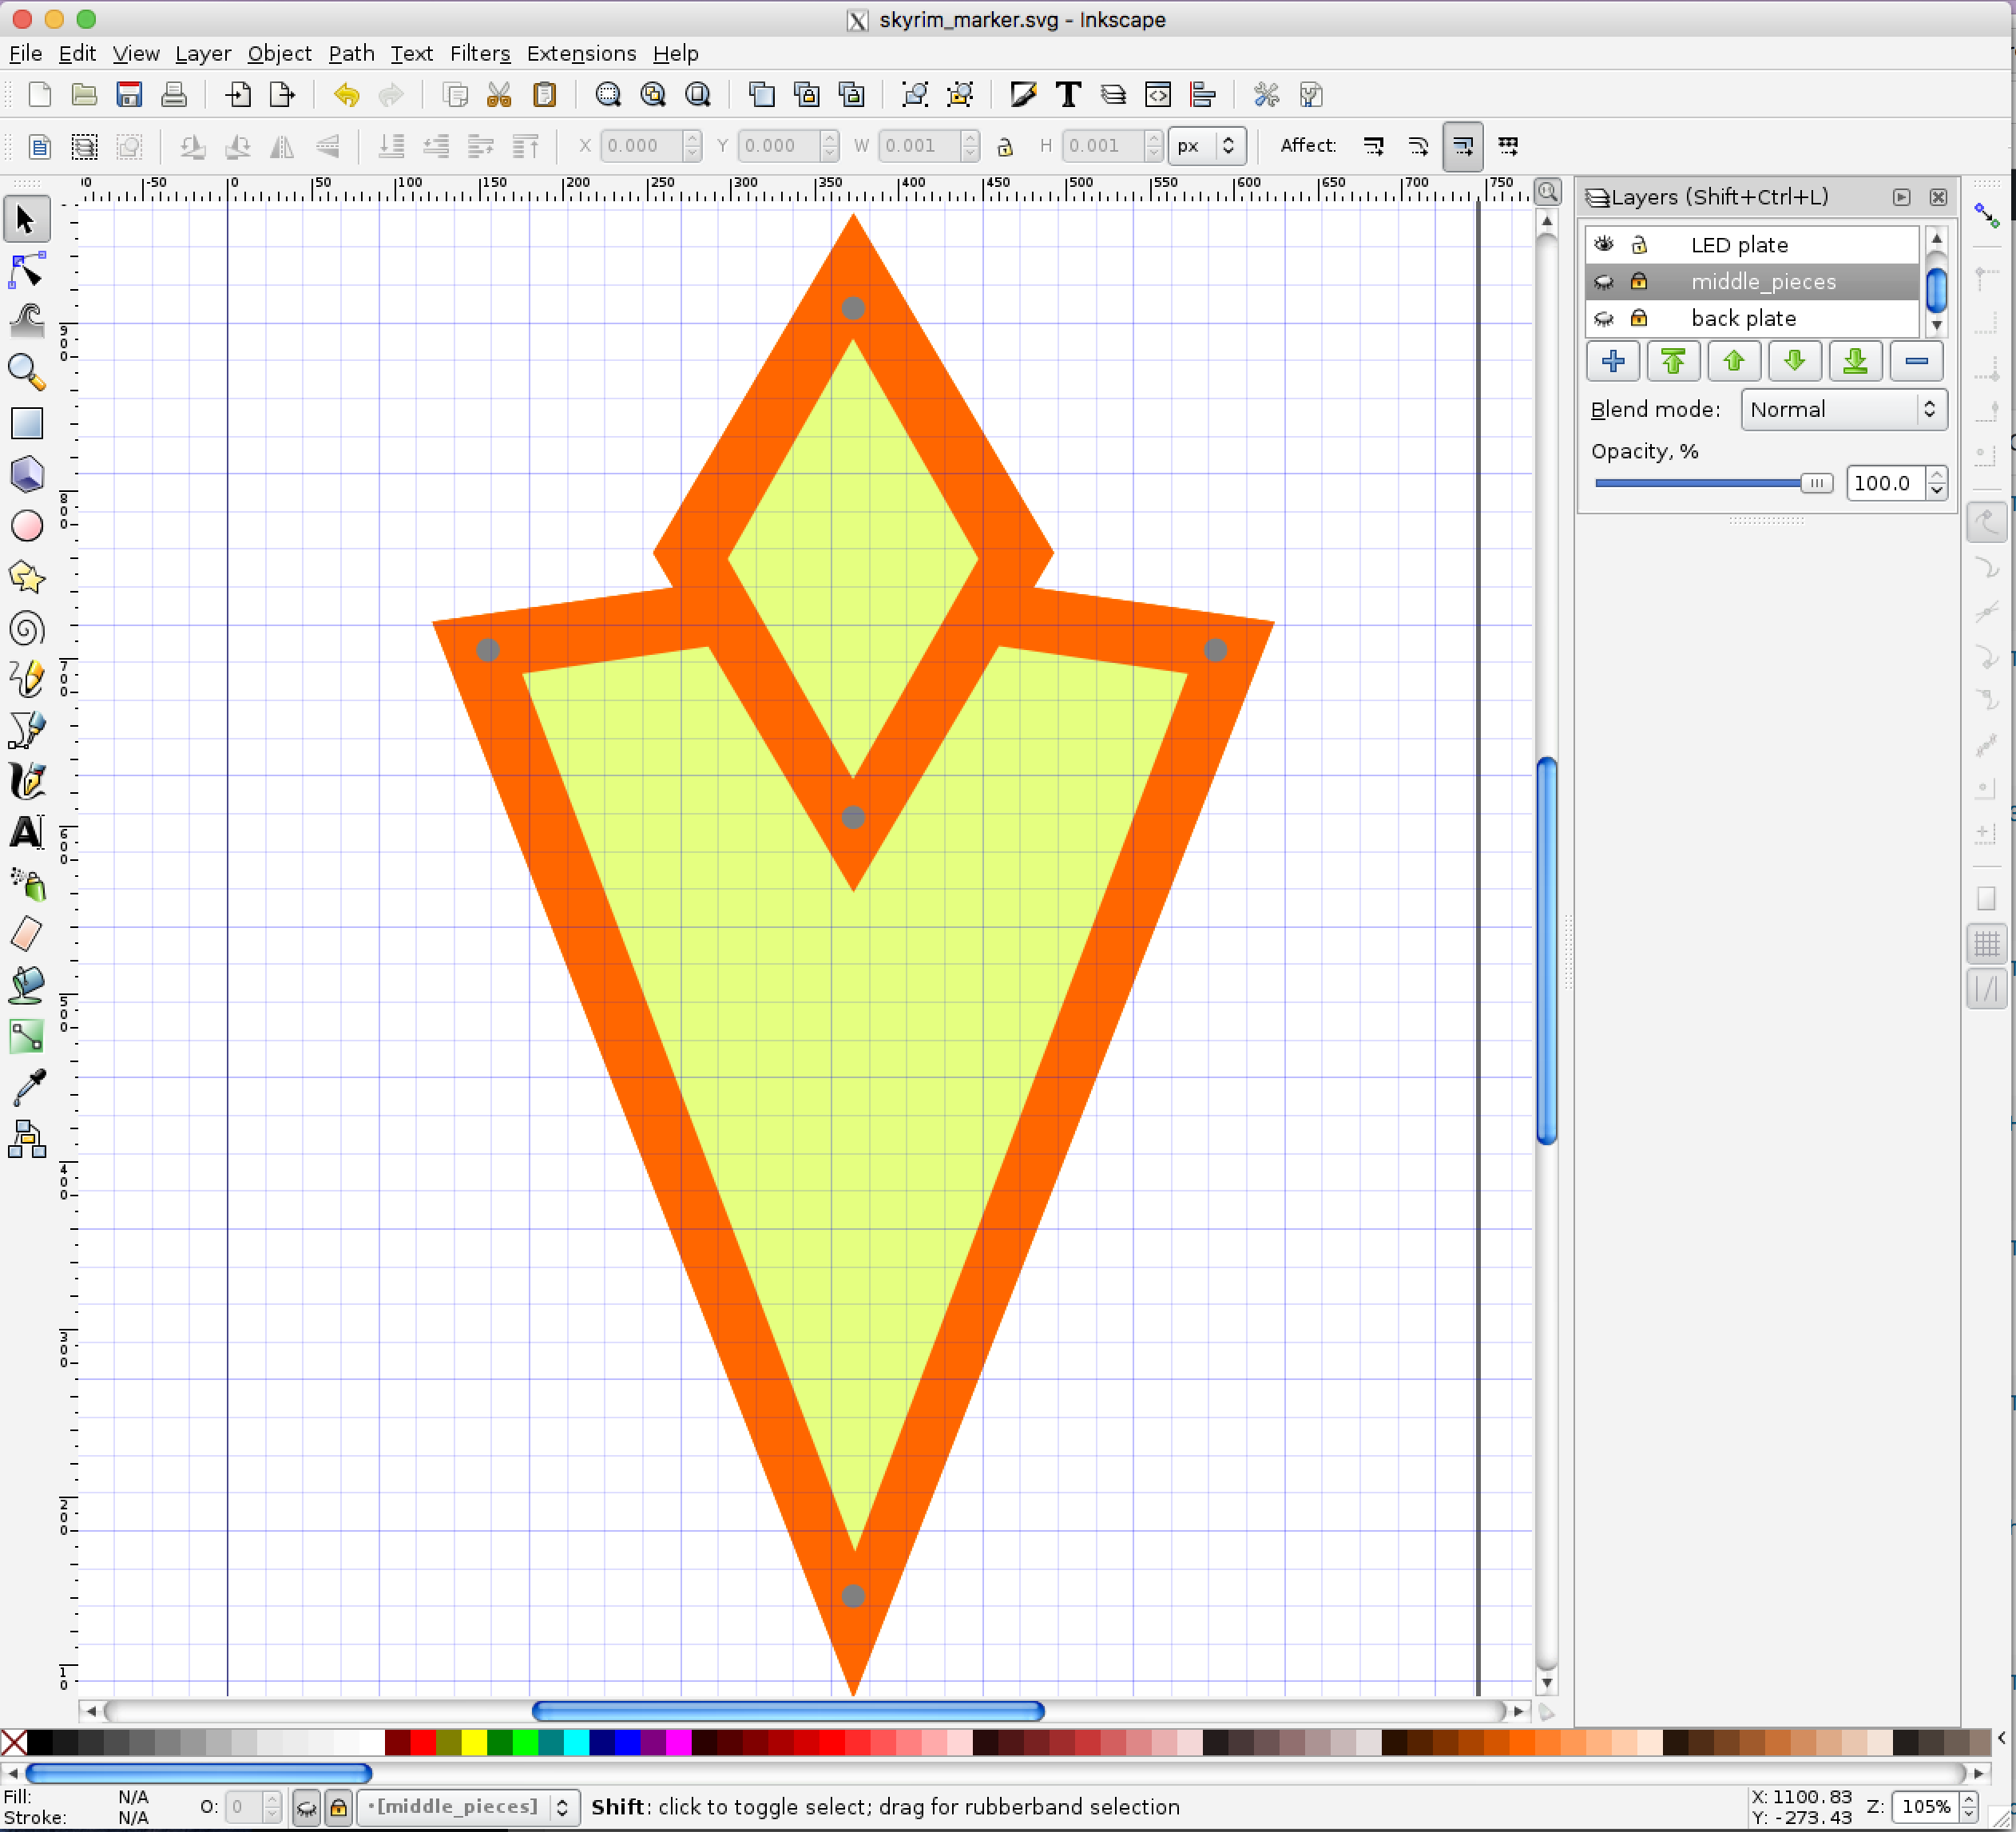Image resolution: width=2016 pixels, height=1832 pixels.
Task: Open the Path menu
Action: 351,53
